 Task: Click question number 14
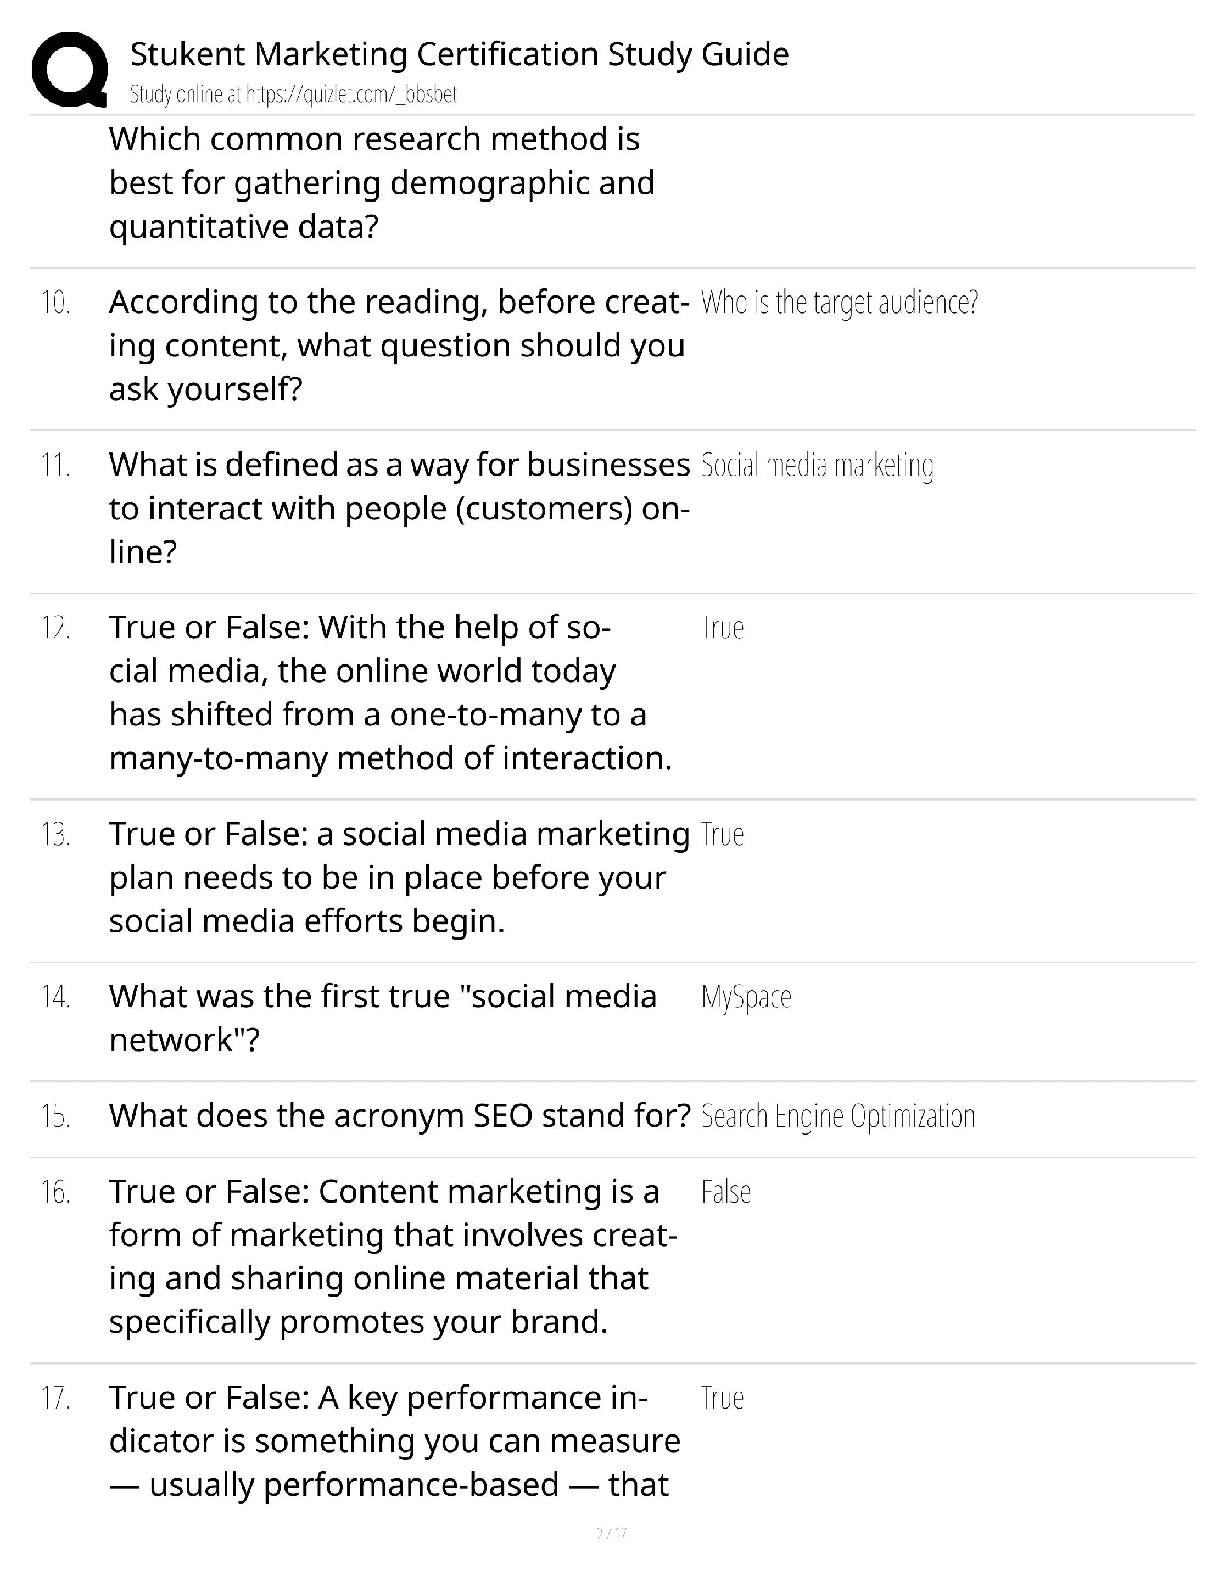(56, 997)
